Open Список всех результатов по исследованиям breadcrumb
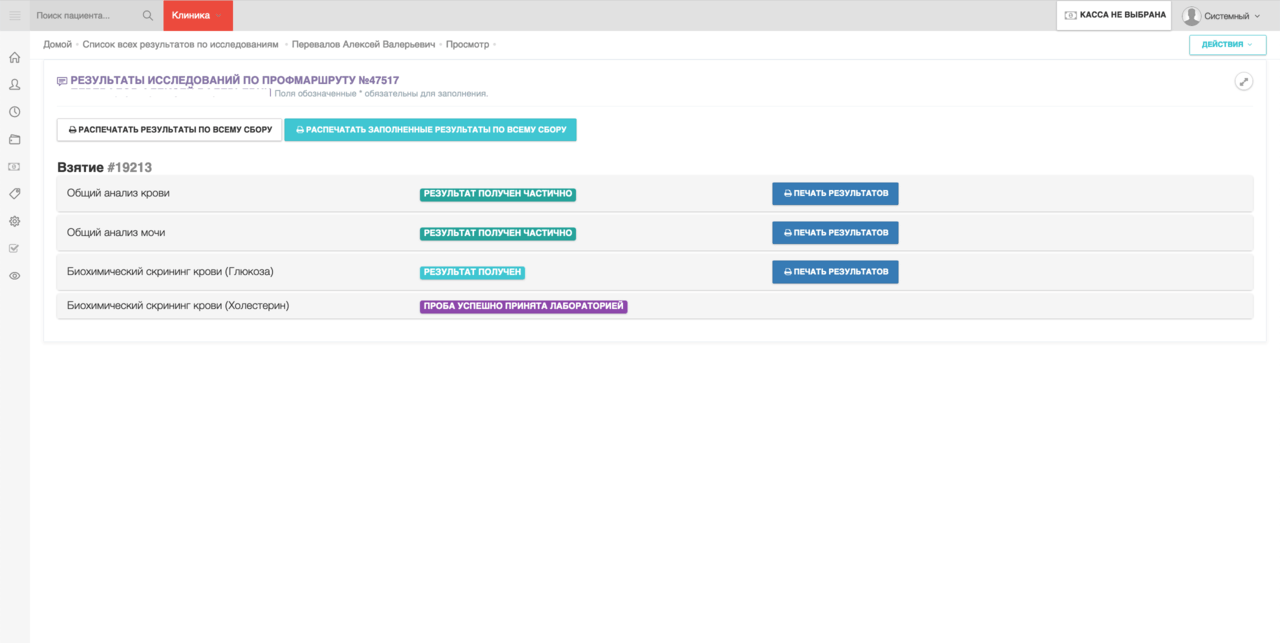The width and height of the screenshot is (1280, 643). 181,44
